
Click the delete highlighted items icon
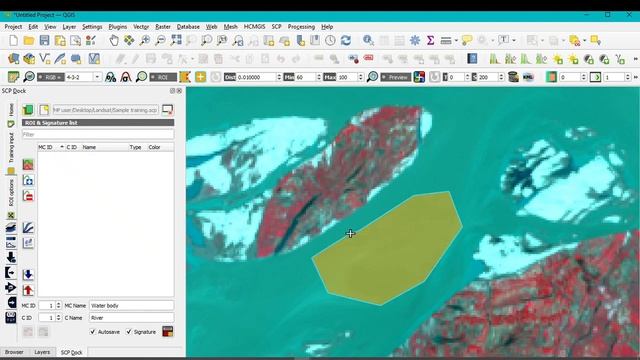coord(28,196)
